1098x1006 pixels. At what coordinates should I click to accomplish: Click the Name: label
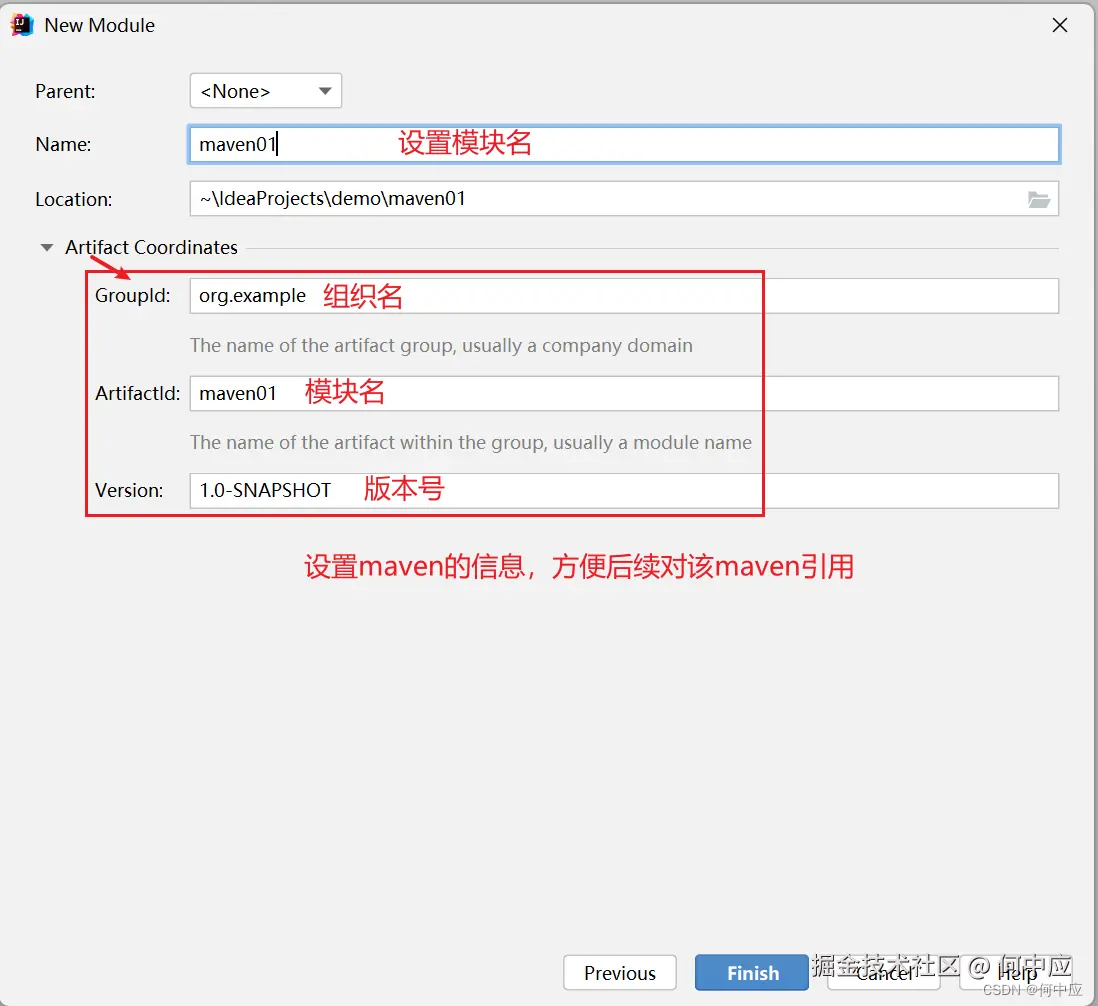63,144
